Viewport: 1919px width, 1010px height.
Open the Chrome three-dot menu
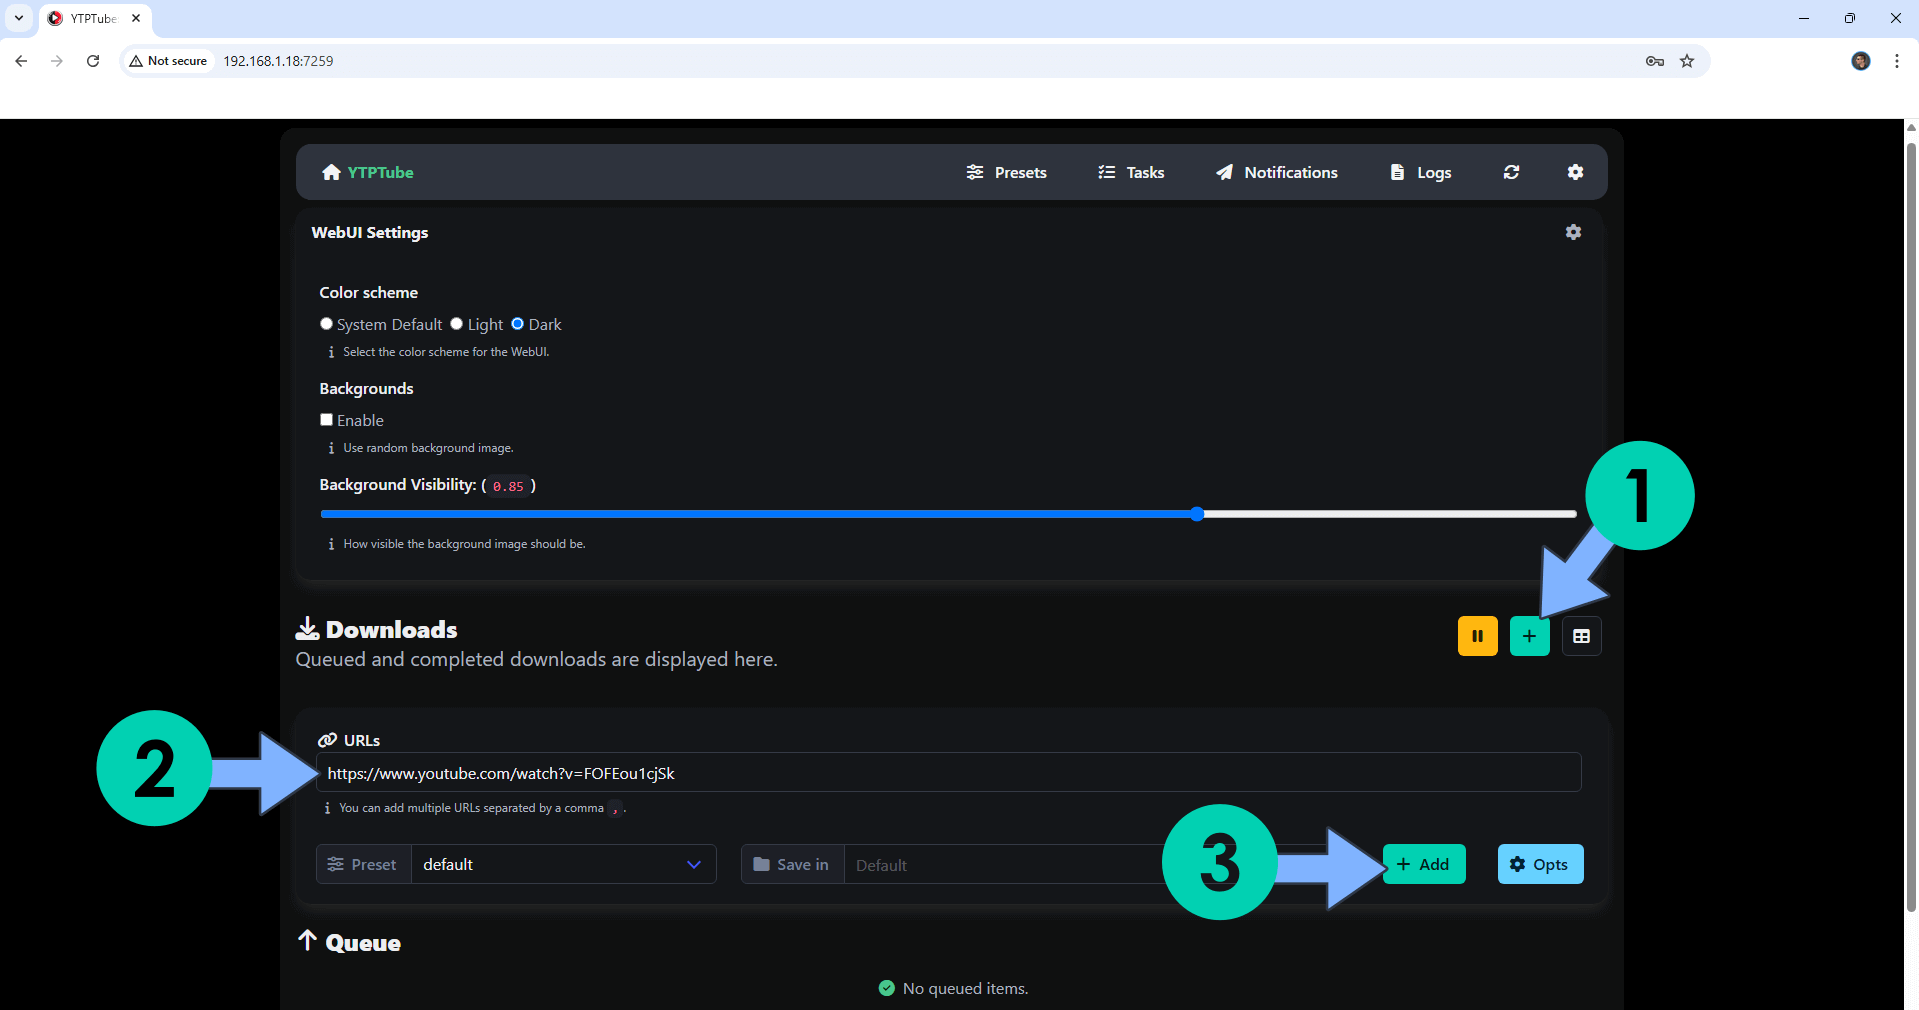1897,61
